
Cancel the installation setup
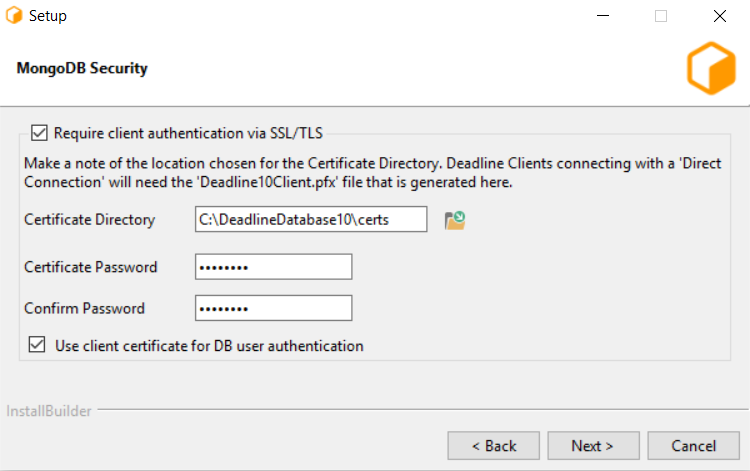693,446
